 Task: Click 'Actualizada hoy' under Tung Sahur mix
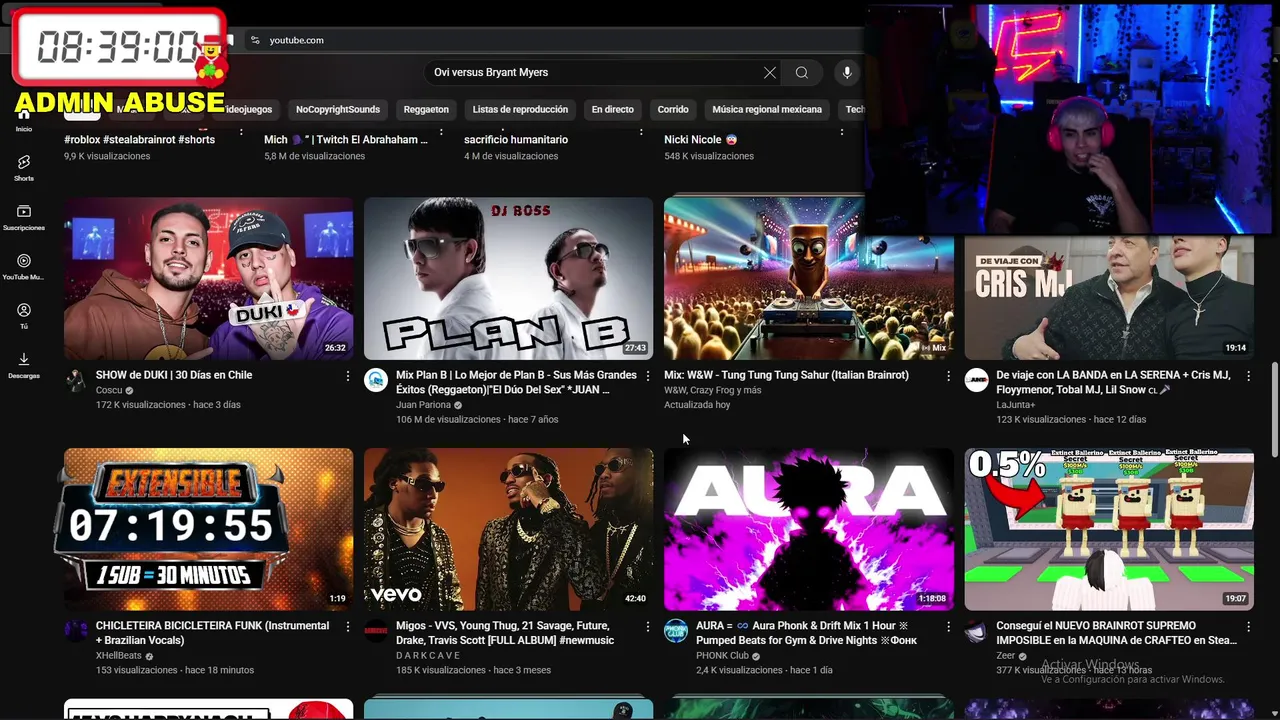click(x=697, y=405)
